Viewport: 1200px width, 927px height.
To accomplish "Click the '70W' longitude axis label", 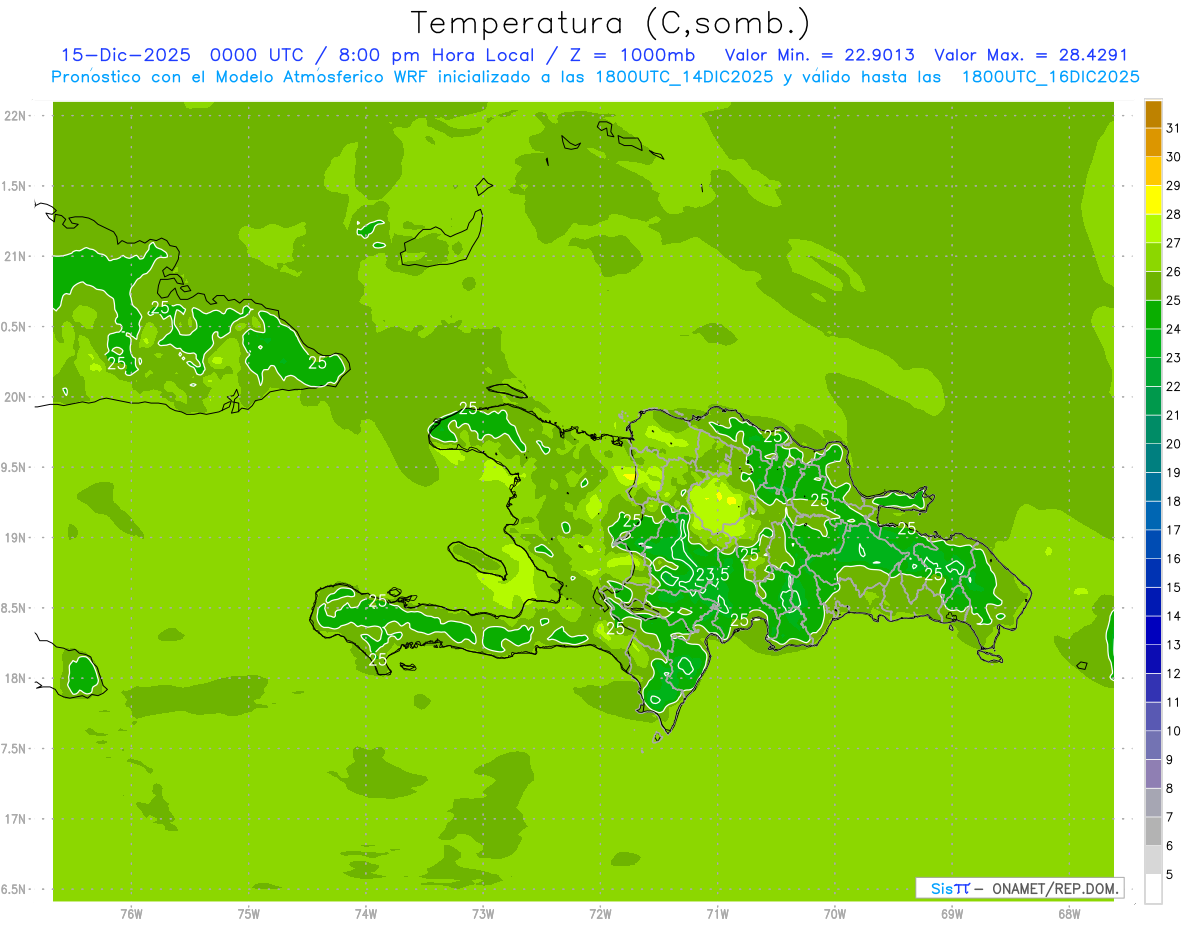I will (835, 913).
